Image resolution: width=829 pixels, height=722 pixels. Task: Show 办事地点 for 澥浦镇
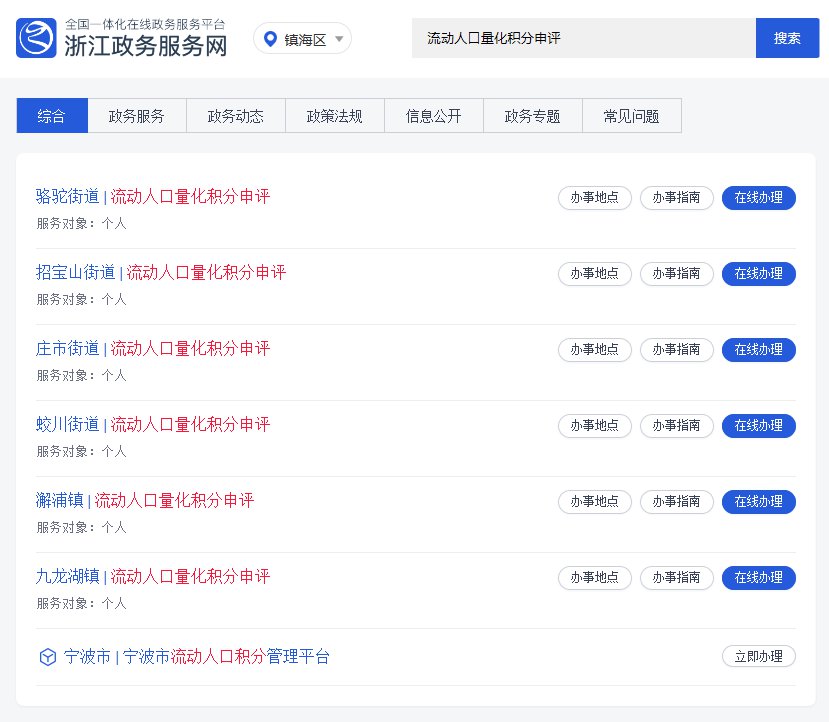(x=594, y=502)
